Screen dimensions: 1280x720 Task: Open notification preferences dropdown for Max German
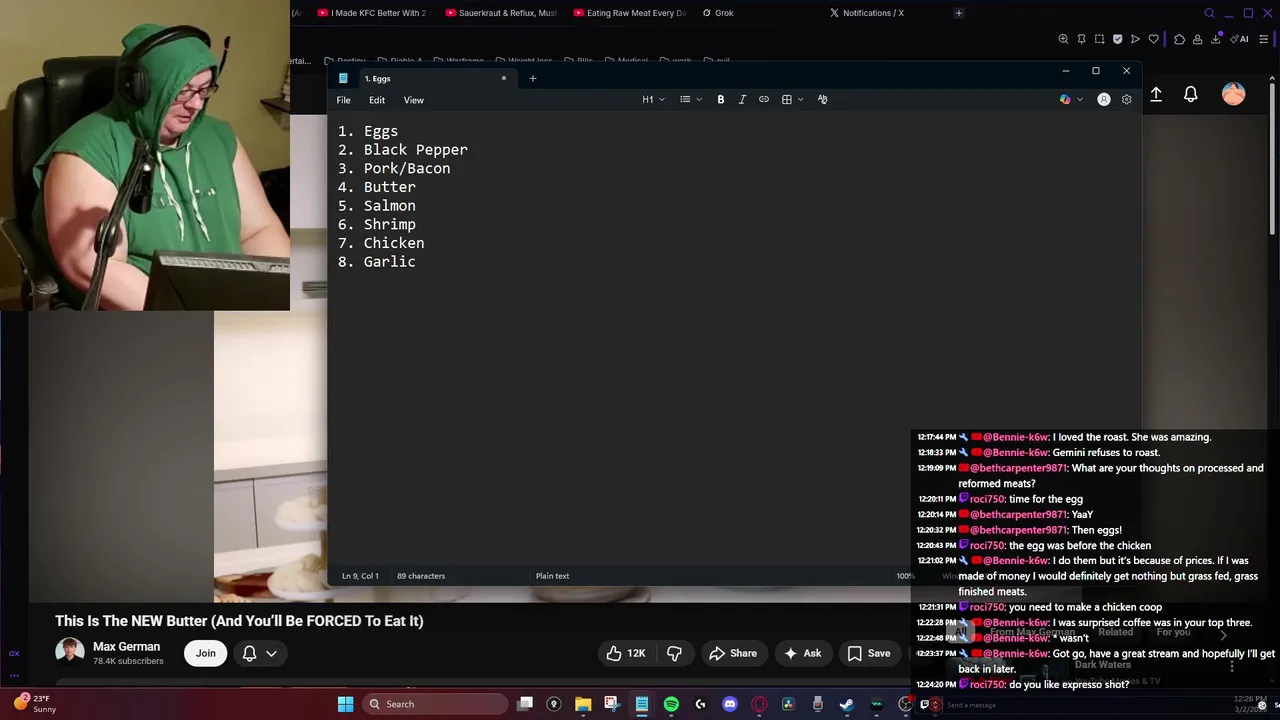point(259,653)
